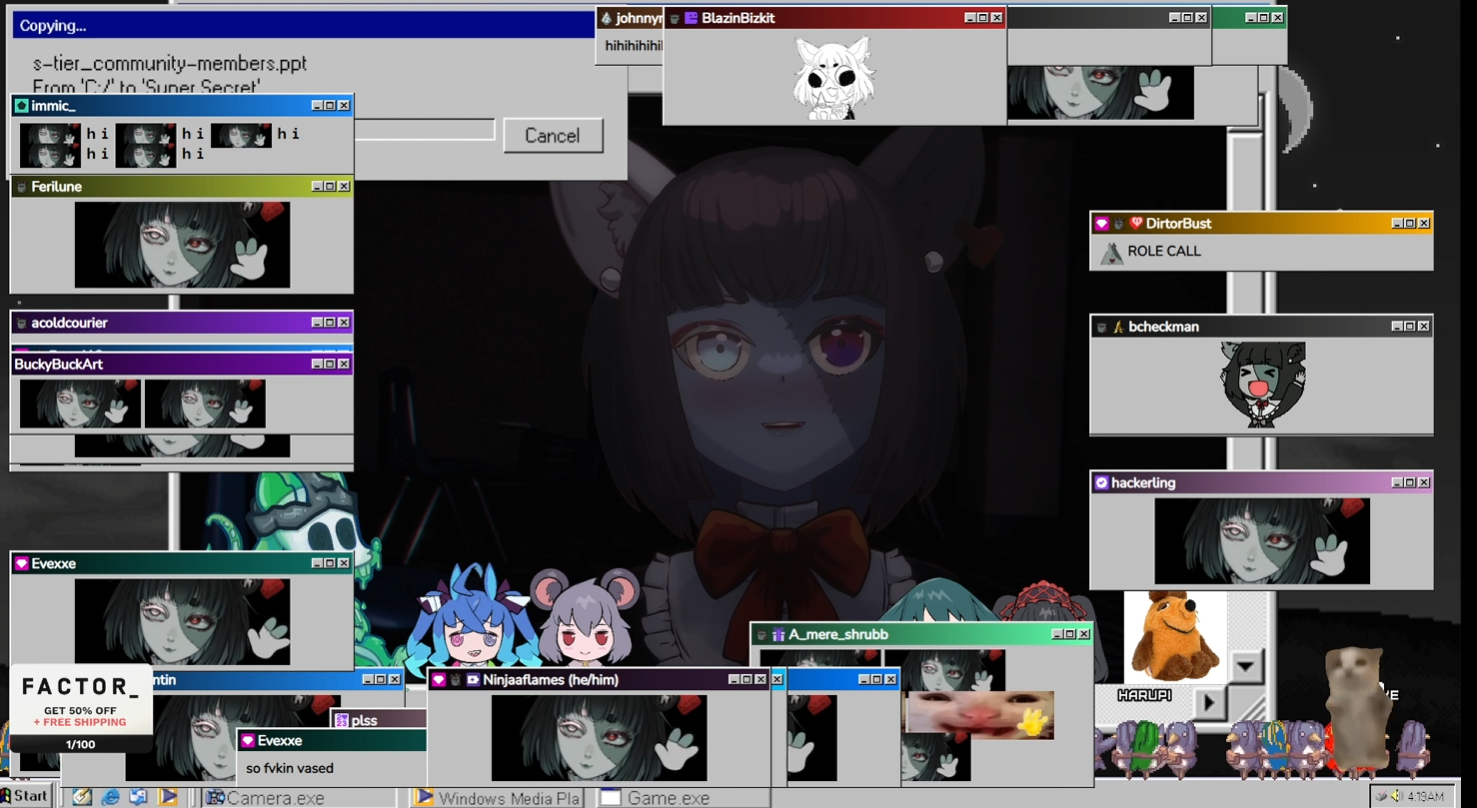Click the cat face emote in A_mere_shrubb window
Image resolution: width=1477 pixels, height=808 pixels.
tap(979, 715)
